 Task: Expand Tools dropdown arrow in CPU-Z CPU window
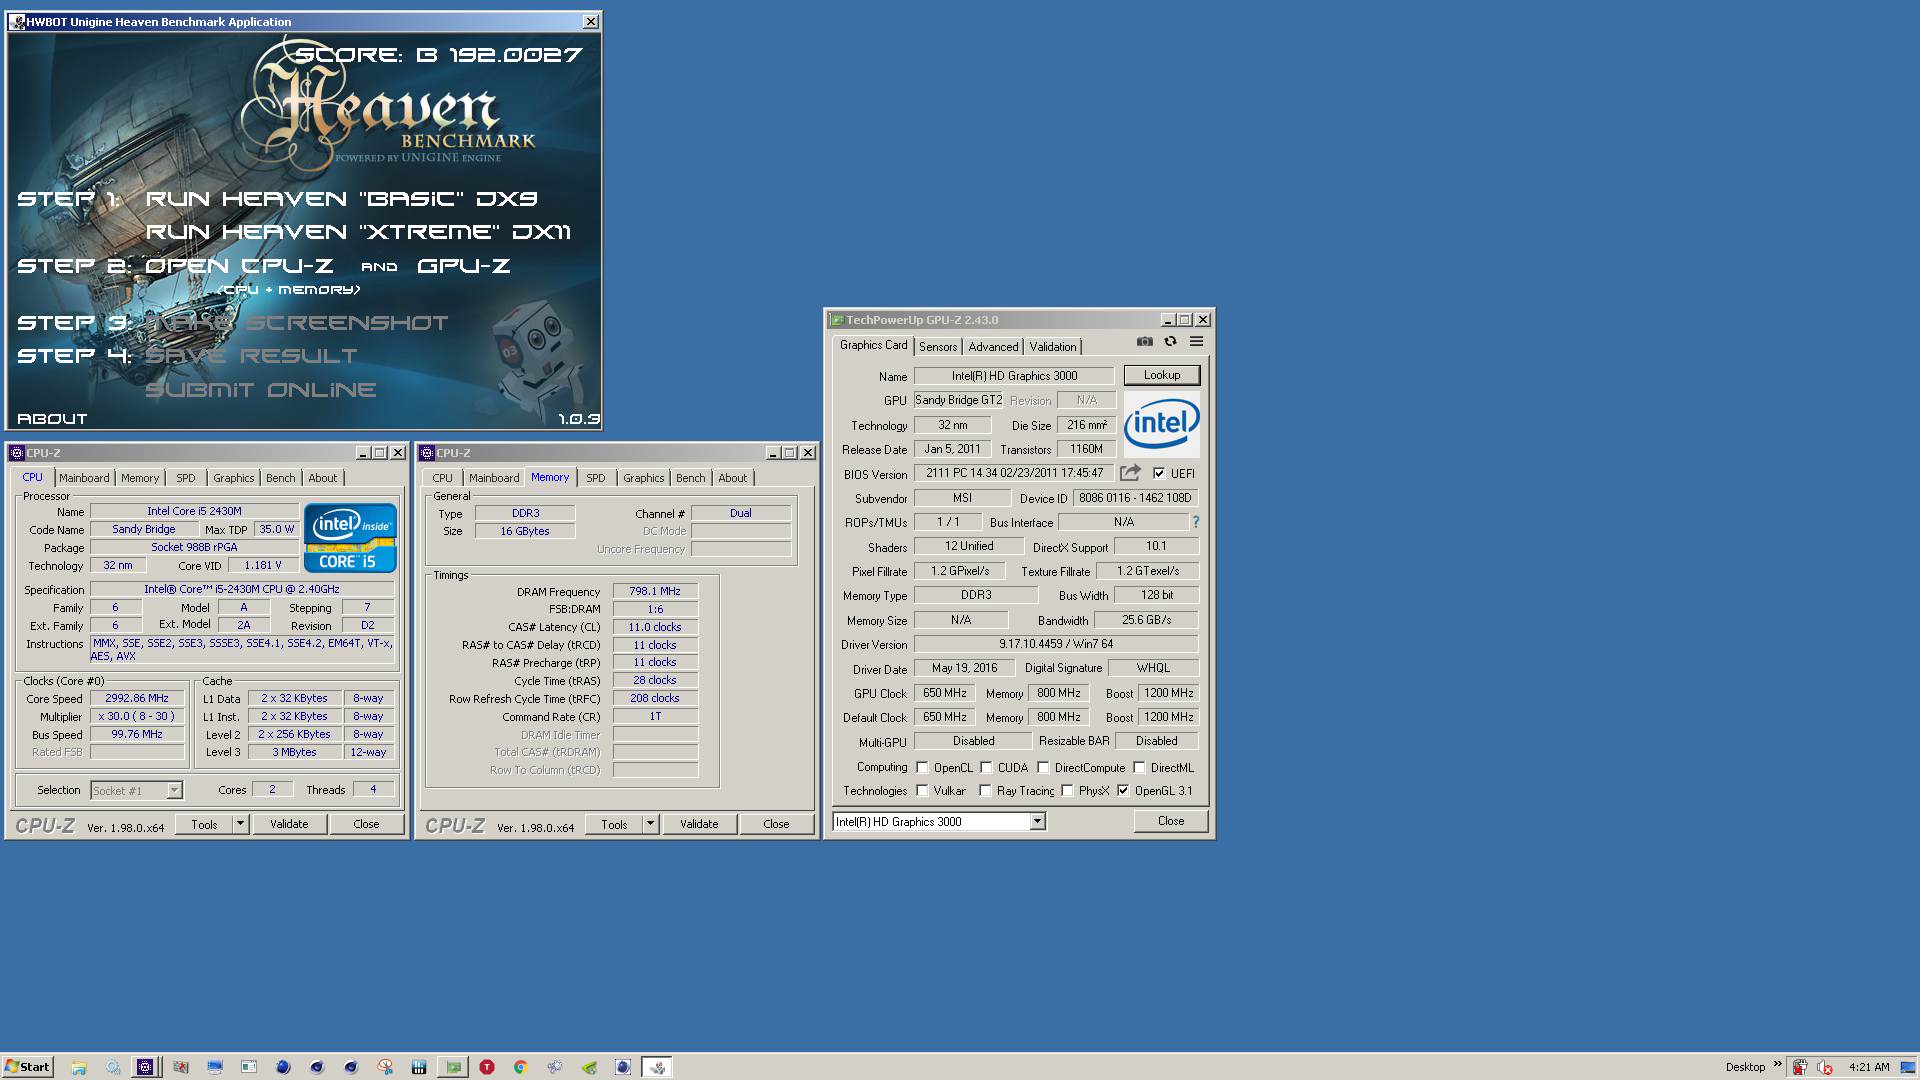[240, 824]
